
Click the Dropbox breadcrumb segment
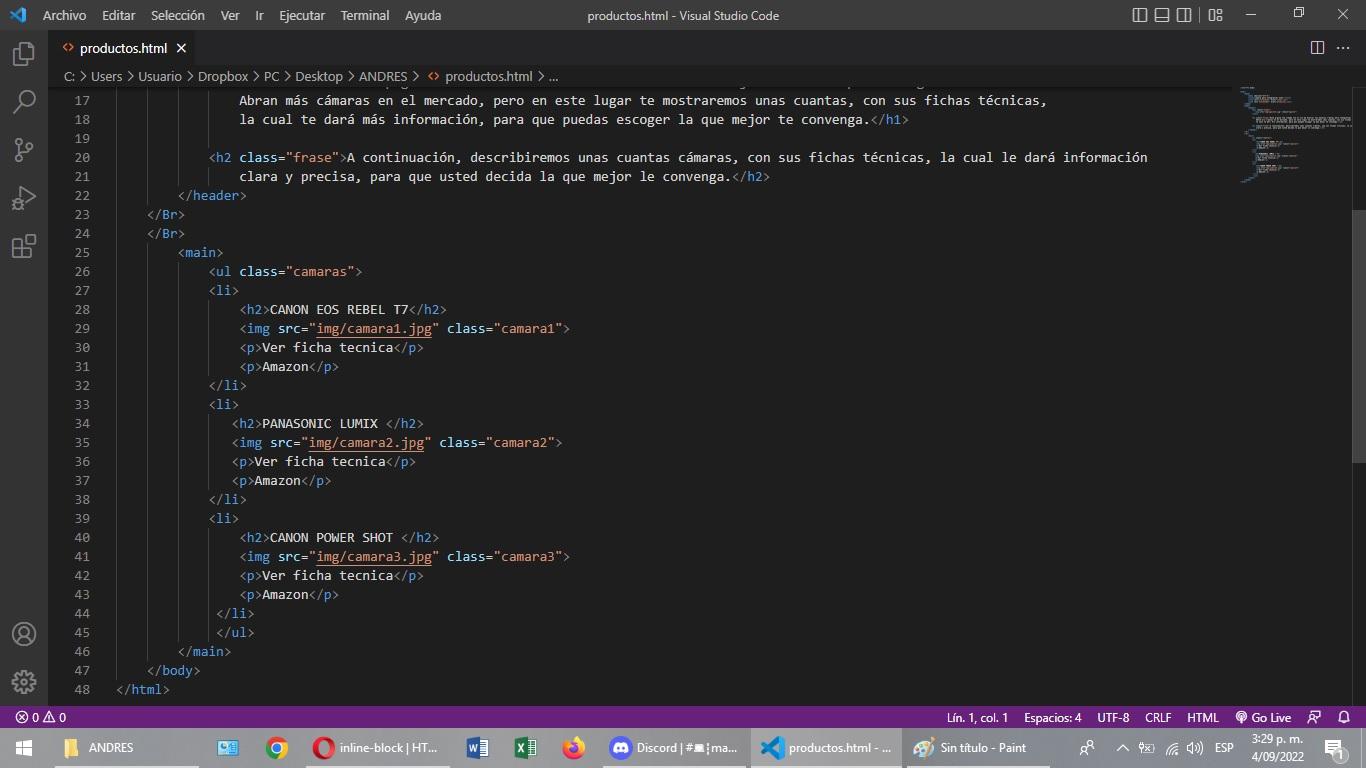(223, 76)
